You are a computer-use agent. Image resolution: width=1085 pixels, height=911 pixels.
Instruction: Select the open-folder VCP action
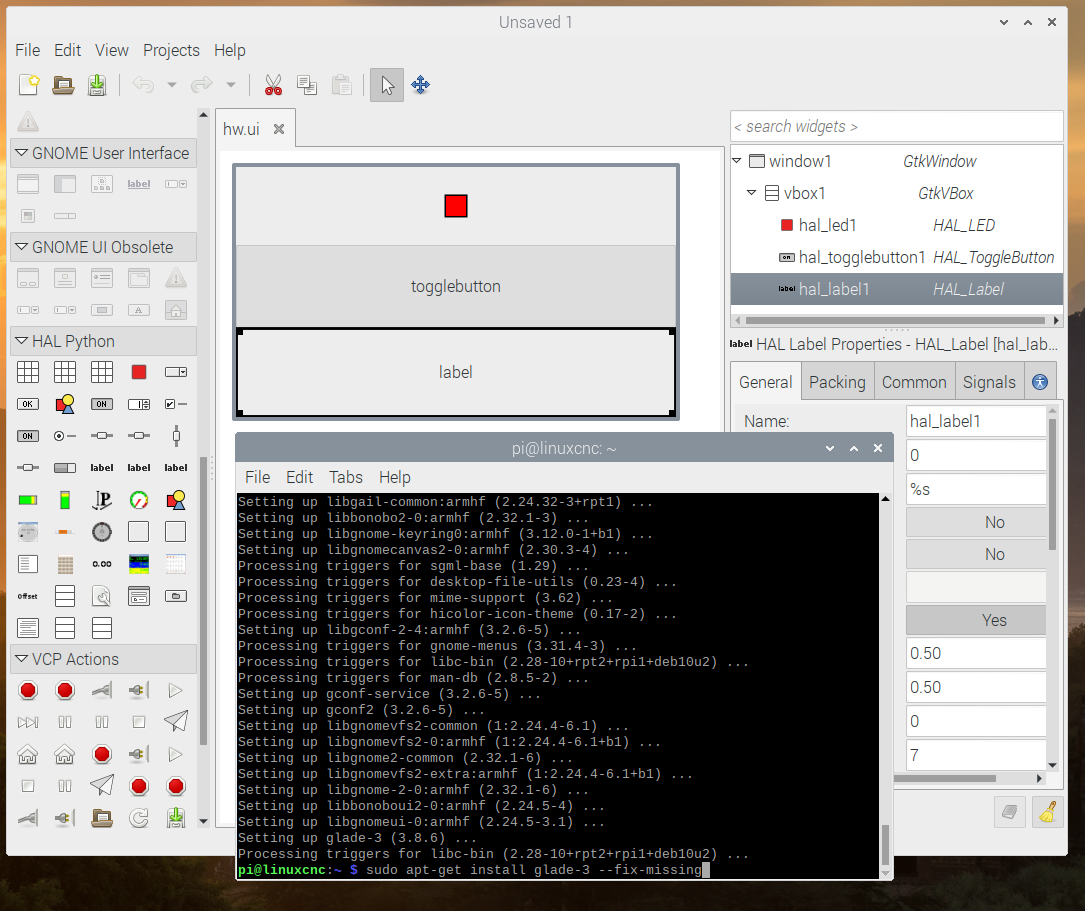tap(102, 818)
